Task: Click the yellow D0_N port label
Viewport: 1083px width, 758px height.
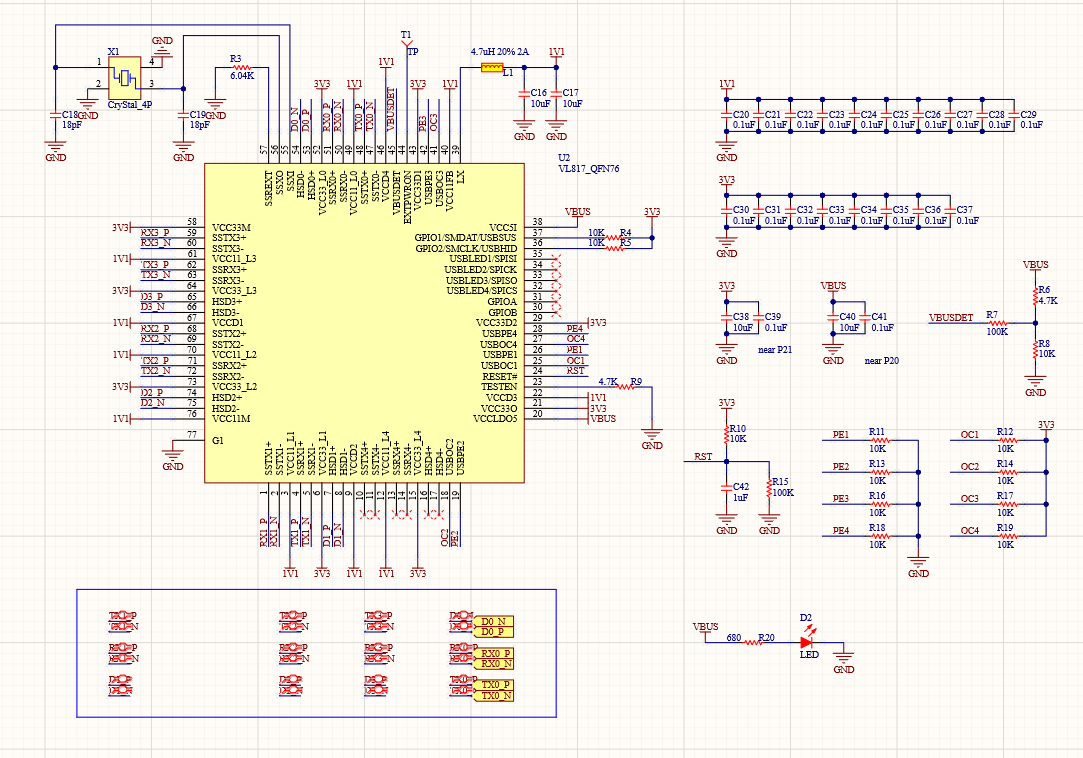Action: click(x=493, y=621)
